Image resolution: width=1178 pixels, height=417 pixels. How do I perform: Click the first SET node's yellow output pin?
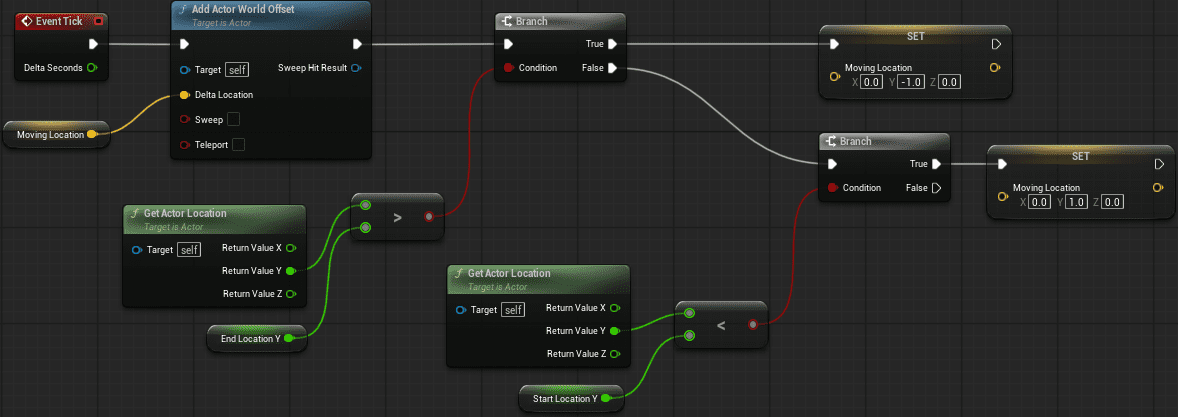[x=995, y=68]
